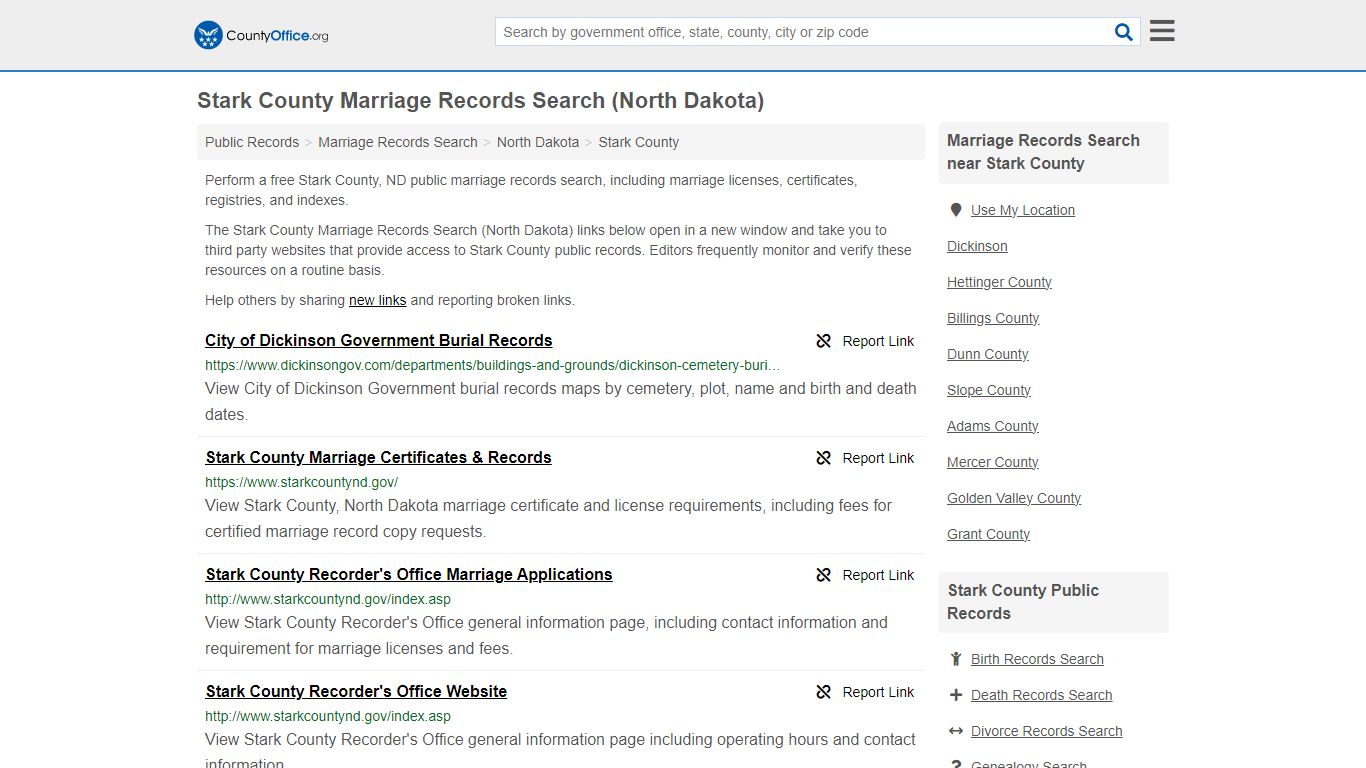1366x768 pixels.
Task: Click the Recorder's Office Website index.asp URL
Action: [x=328, y=717]
